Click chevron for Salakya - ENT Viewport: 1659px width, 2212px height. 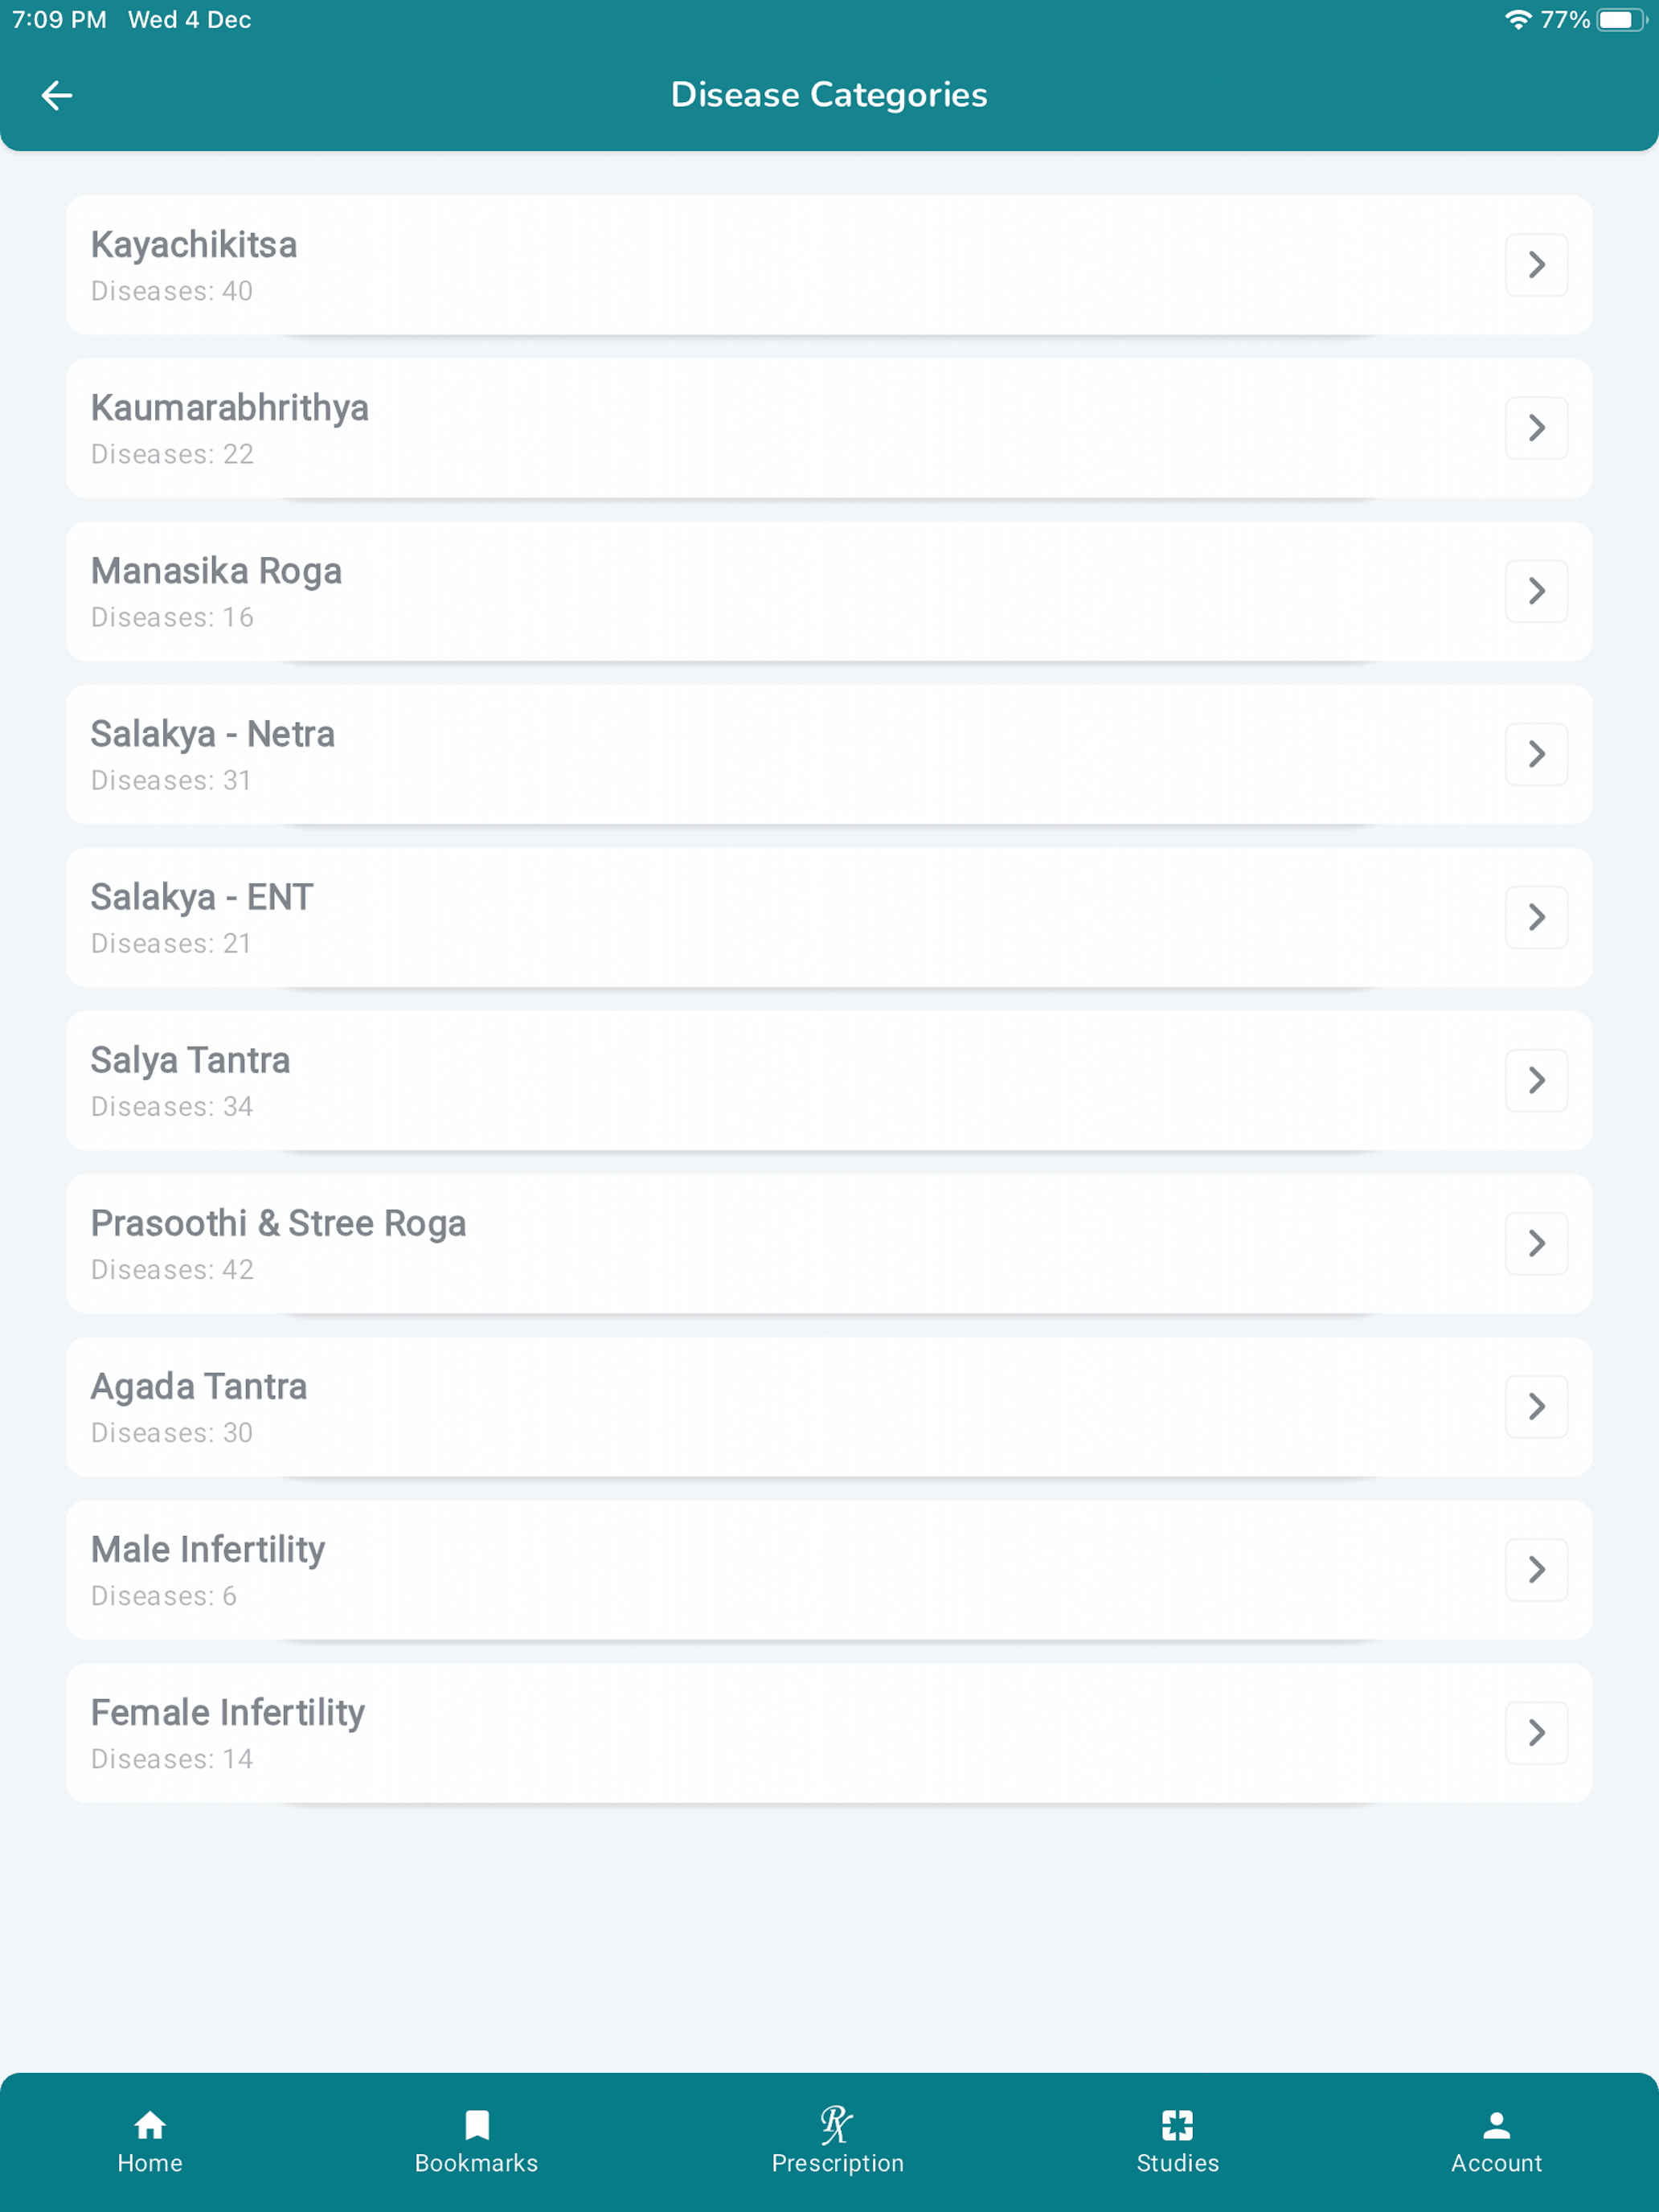click(1536, 917)
